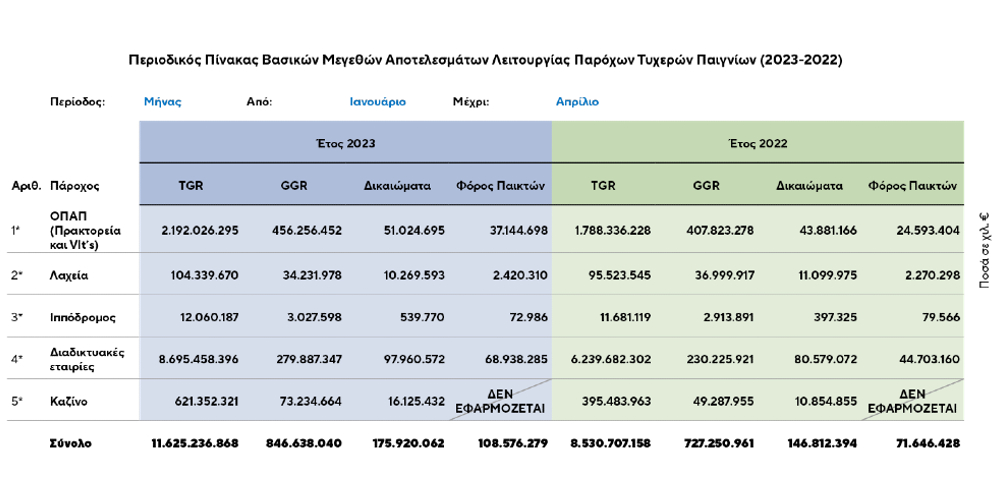Click total 2022 TGR value 8.530.707.158
Screen dimensions: 1000x500
coord(608,443)
